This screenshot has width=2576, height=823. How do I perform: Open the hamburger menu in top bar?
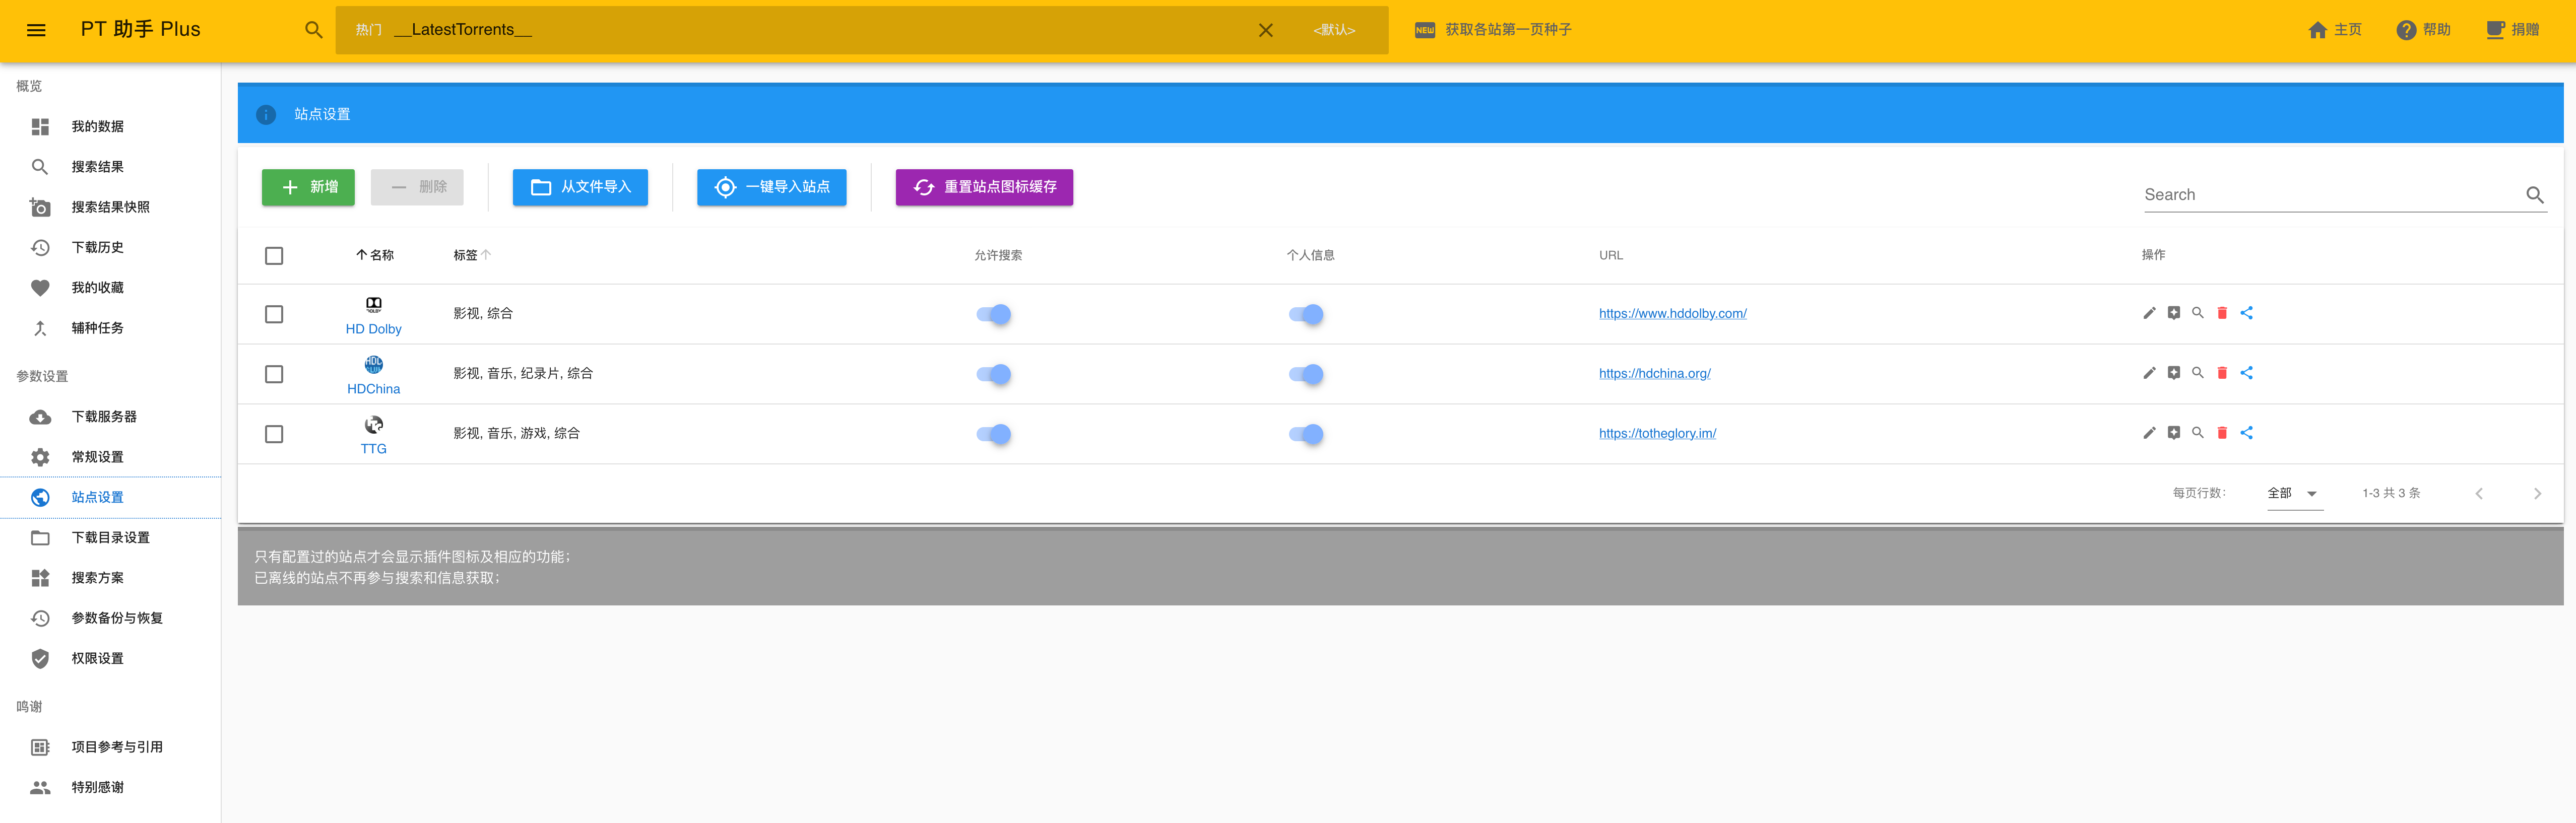click(36, 30)
